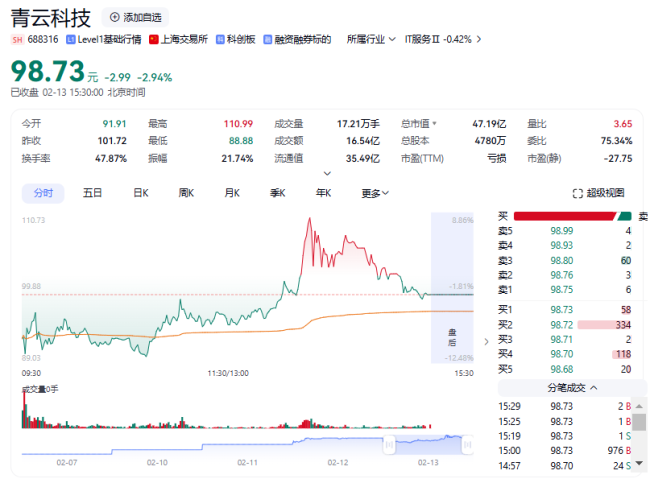Click the 最高 value 110.99
The image size is (650, 483).
(238, 124)
